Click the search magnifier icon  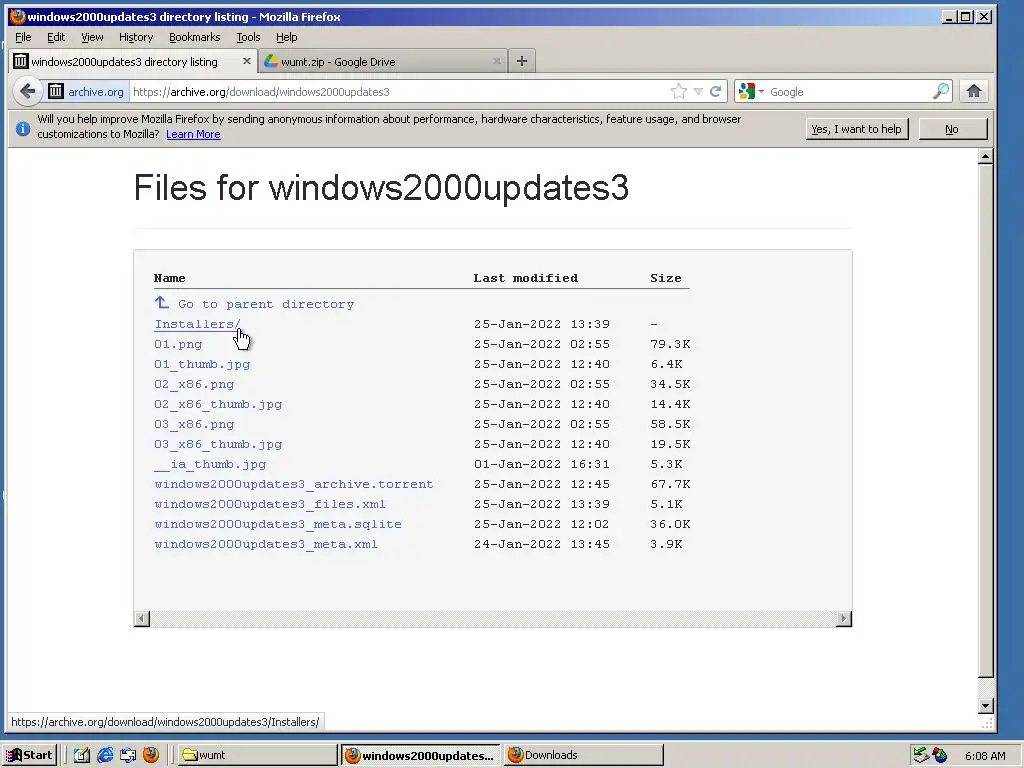[941, 91]
